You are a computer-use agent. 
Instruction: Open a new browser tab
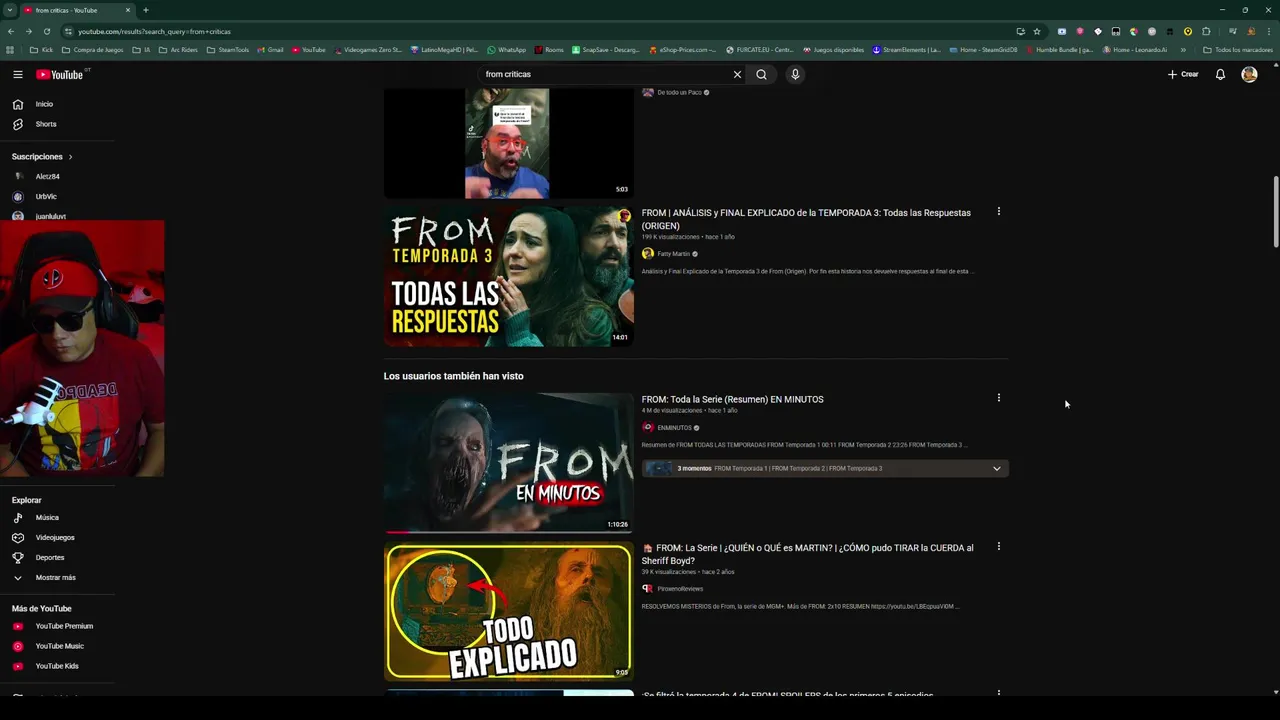[146, 10]
